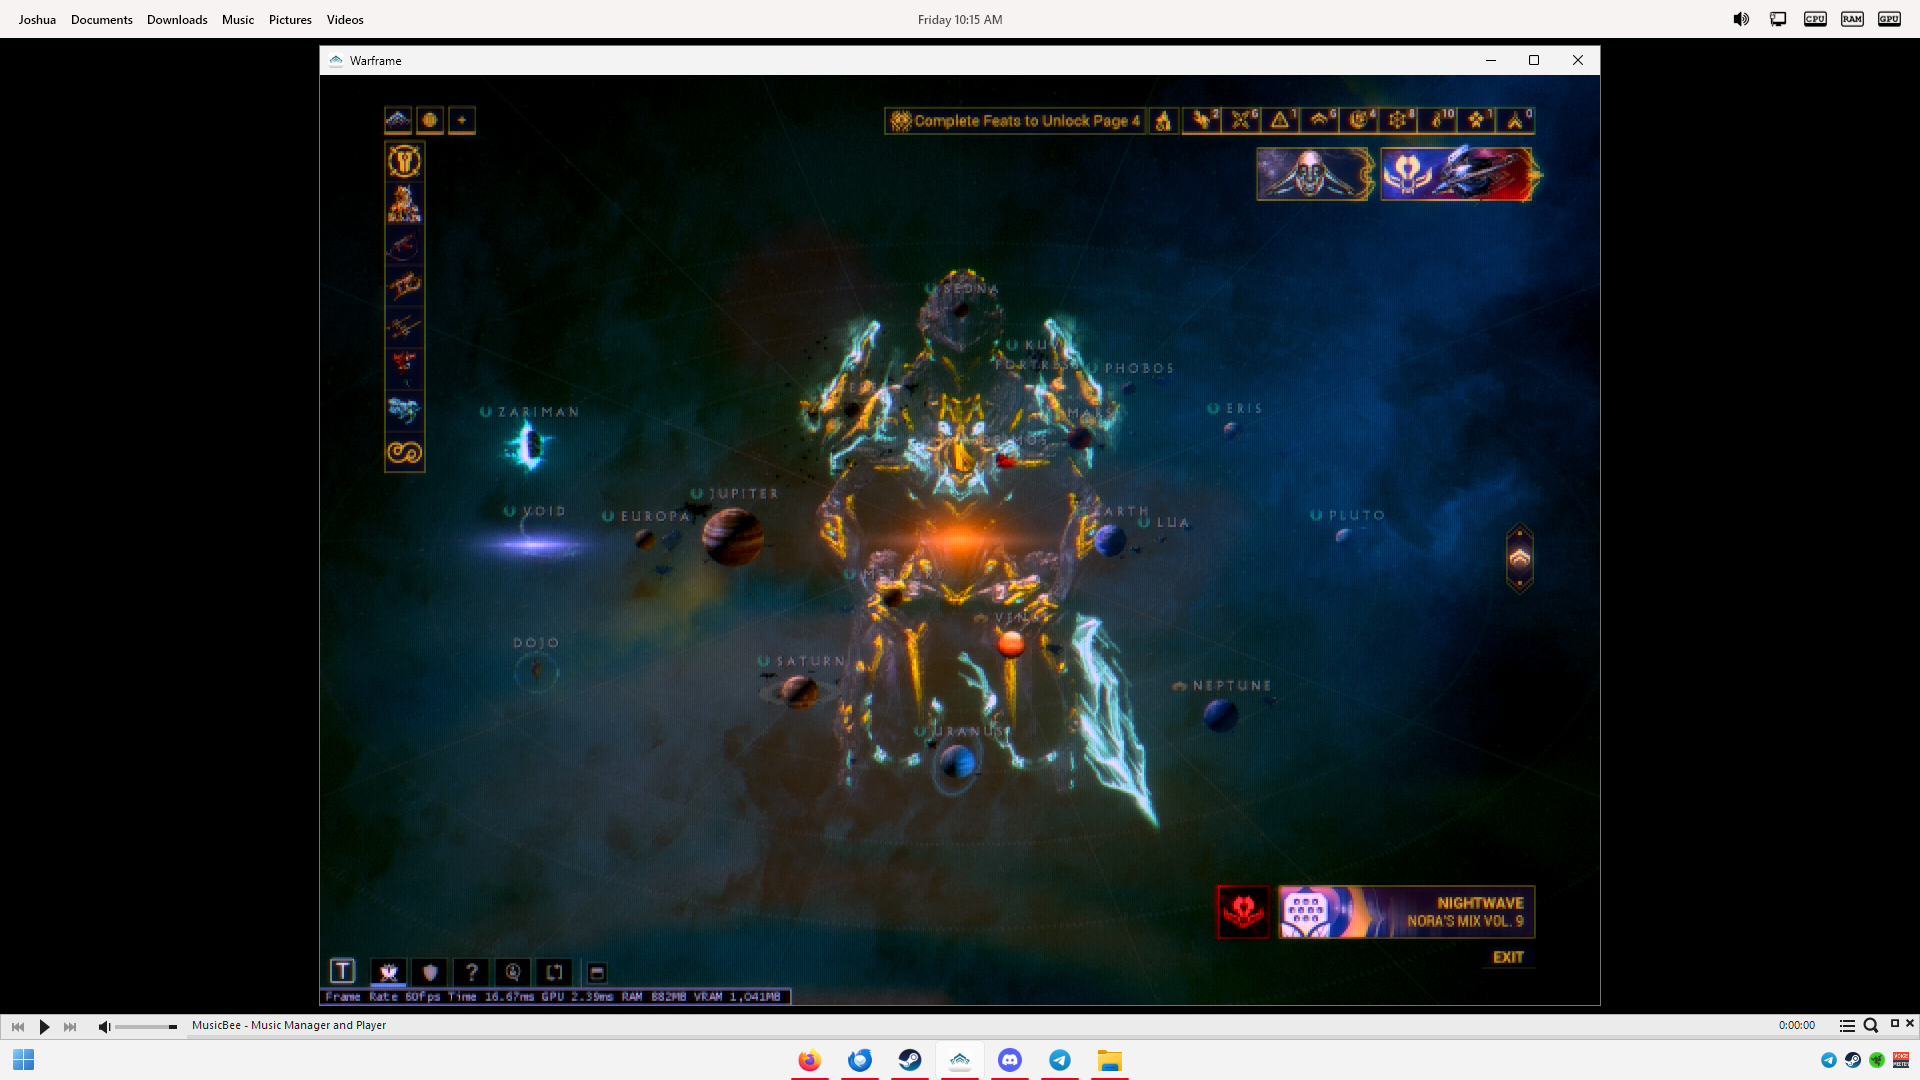Click the hexagonal chevron button on right edge

(1520, 558)
